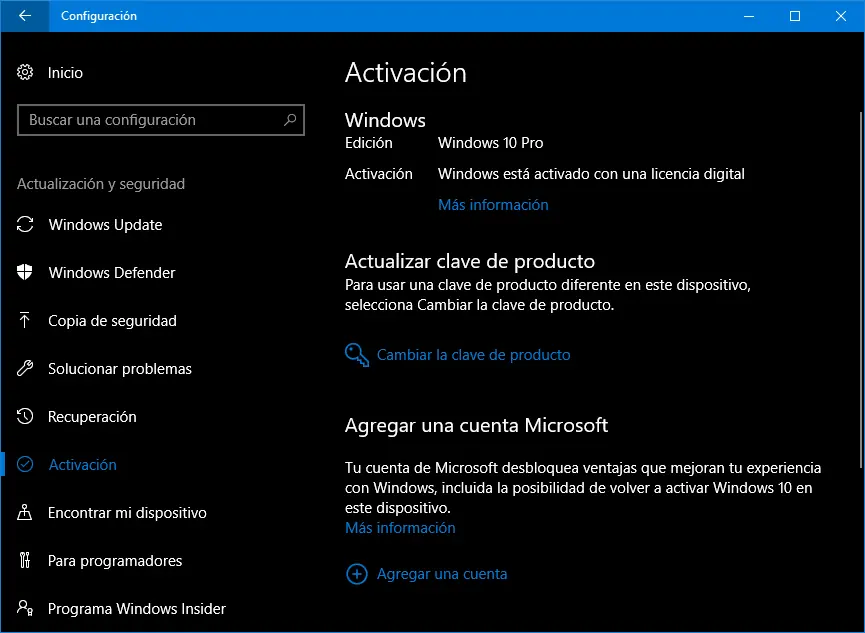Click the Buscar una configuración search box
Image resolution: width=865 pixels, height=633 pixels.
pyautogui.click(x=161, y=120)
